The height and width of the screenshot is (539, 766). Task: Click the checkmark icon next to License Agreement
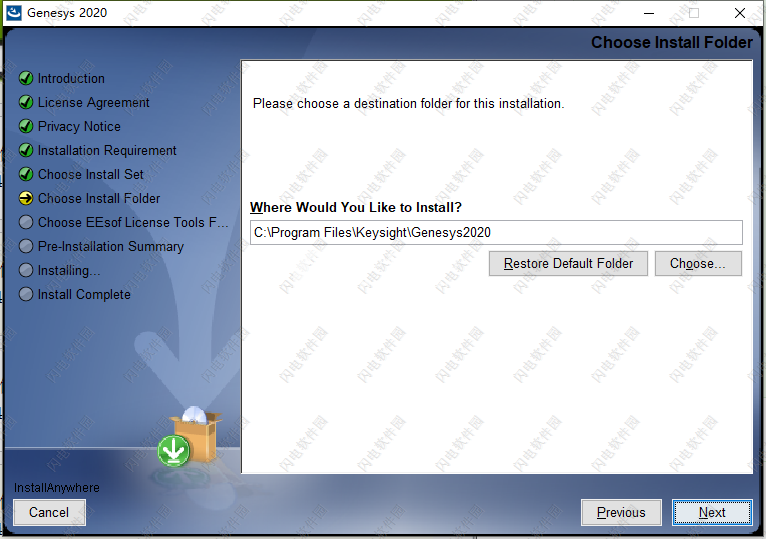pos(26,102)
